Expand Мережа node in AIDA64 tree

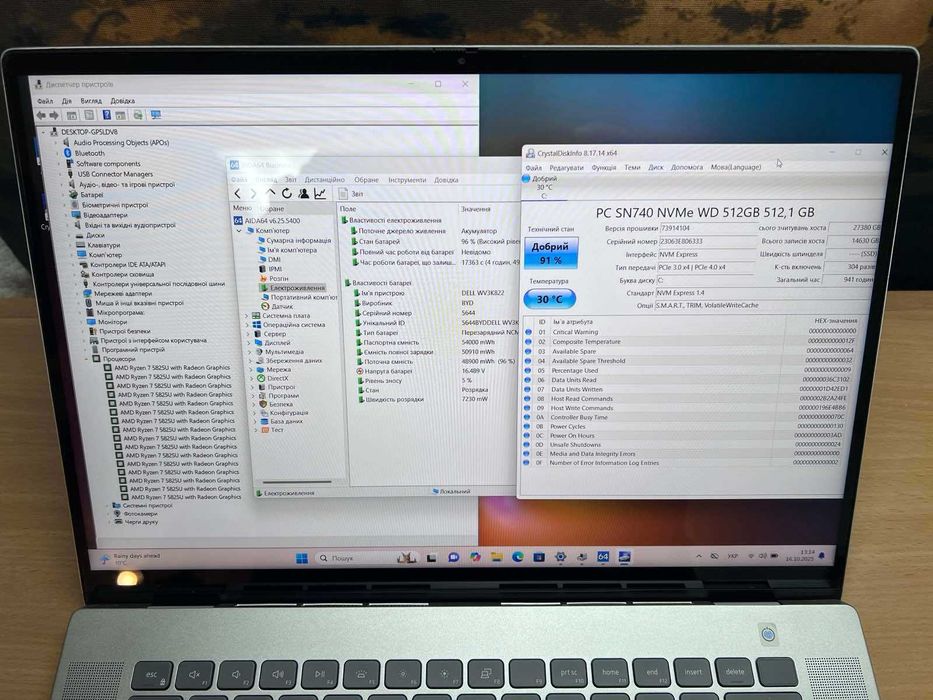pyautogui.click(x=252, y=370)
